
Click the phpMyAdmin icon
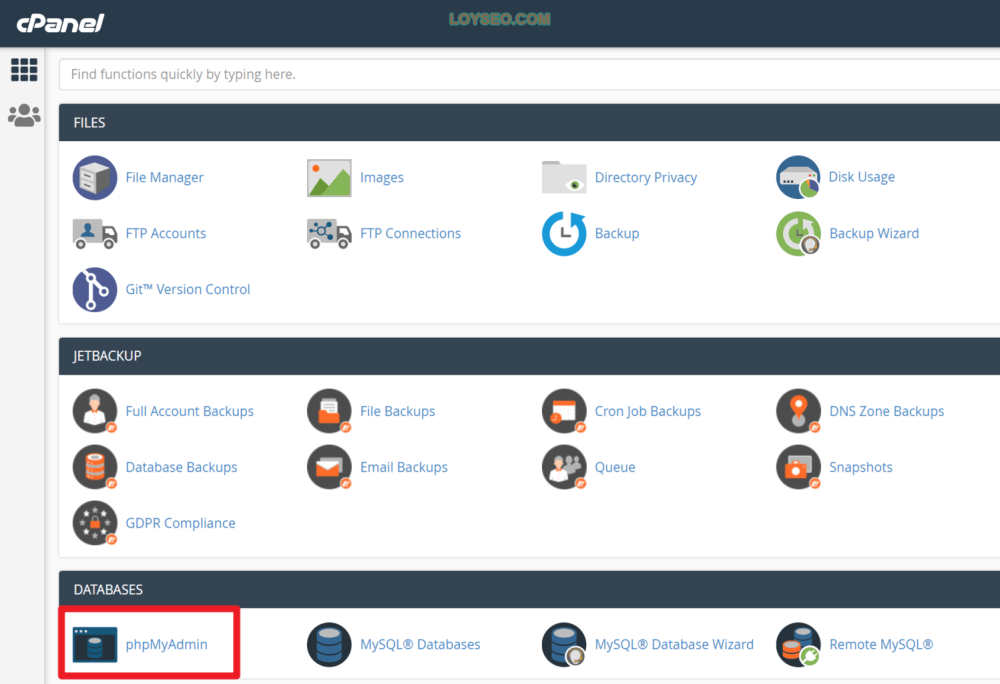point(94,644)
